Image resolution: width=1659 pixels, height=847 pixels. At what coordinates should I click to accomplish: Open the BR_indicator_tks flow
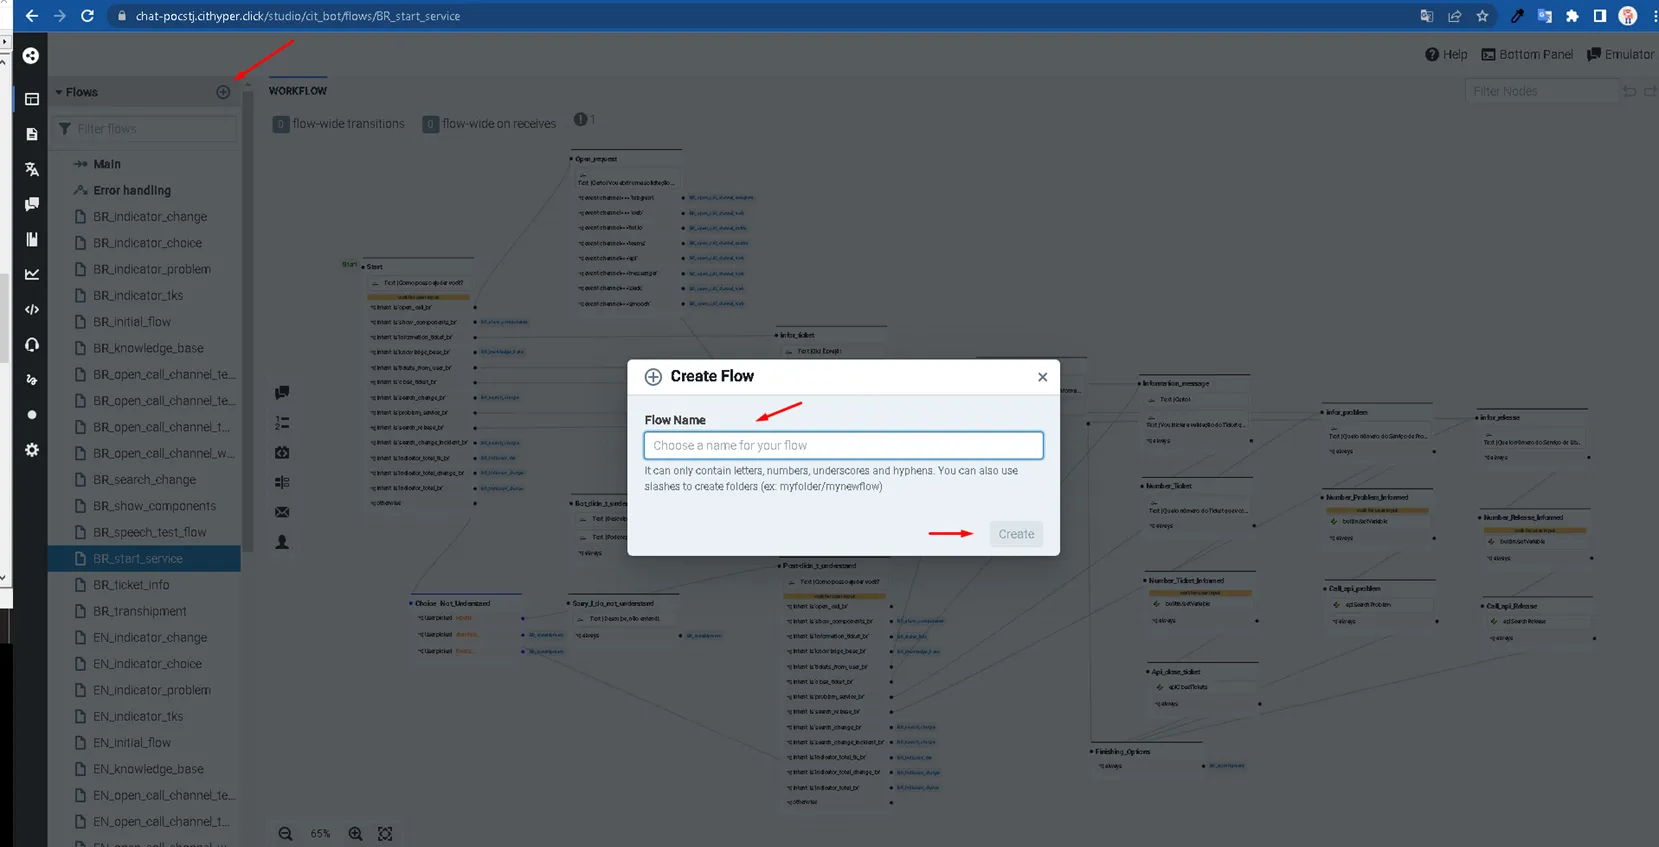pyautogui.click(x=138, y=295)
